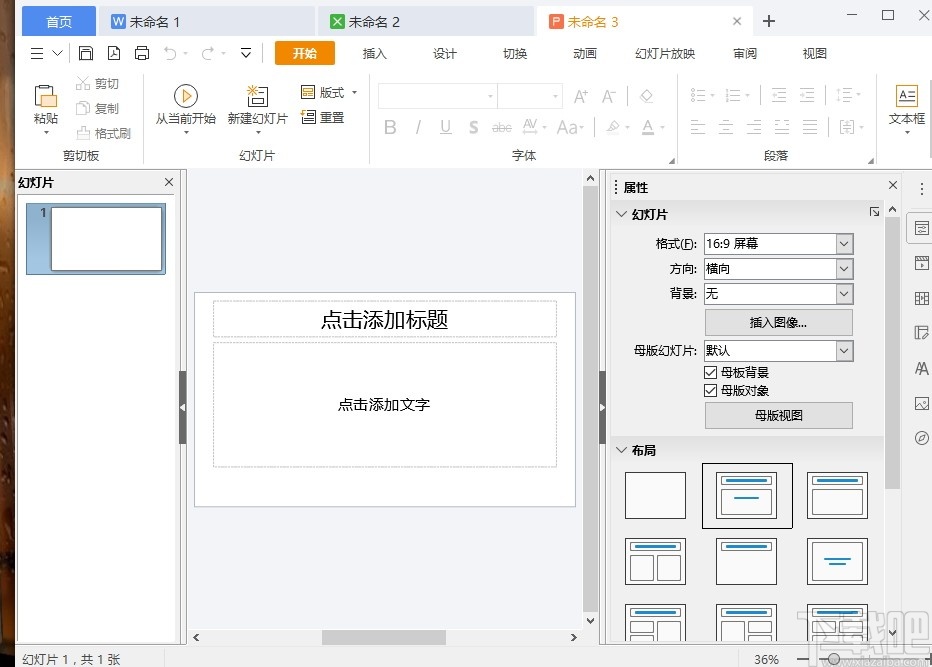Open 母版视图 (Master View)

(x=778, y=415)
